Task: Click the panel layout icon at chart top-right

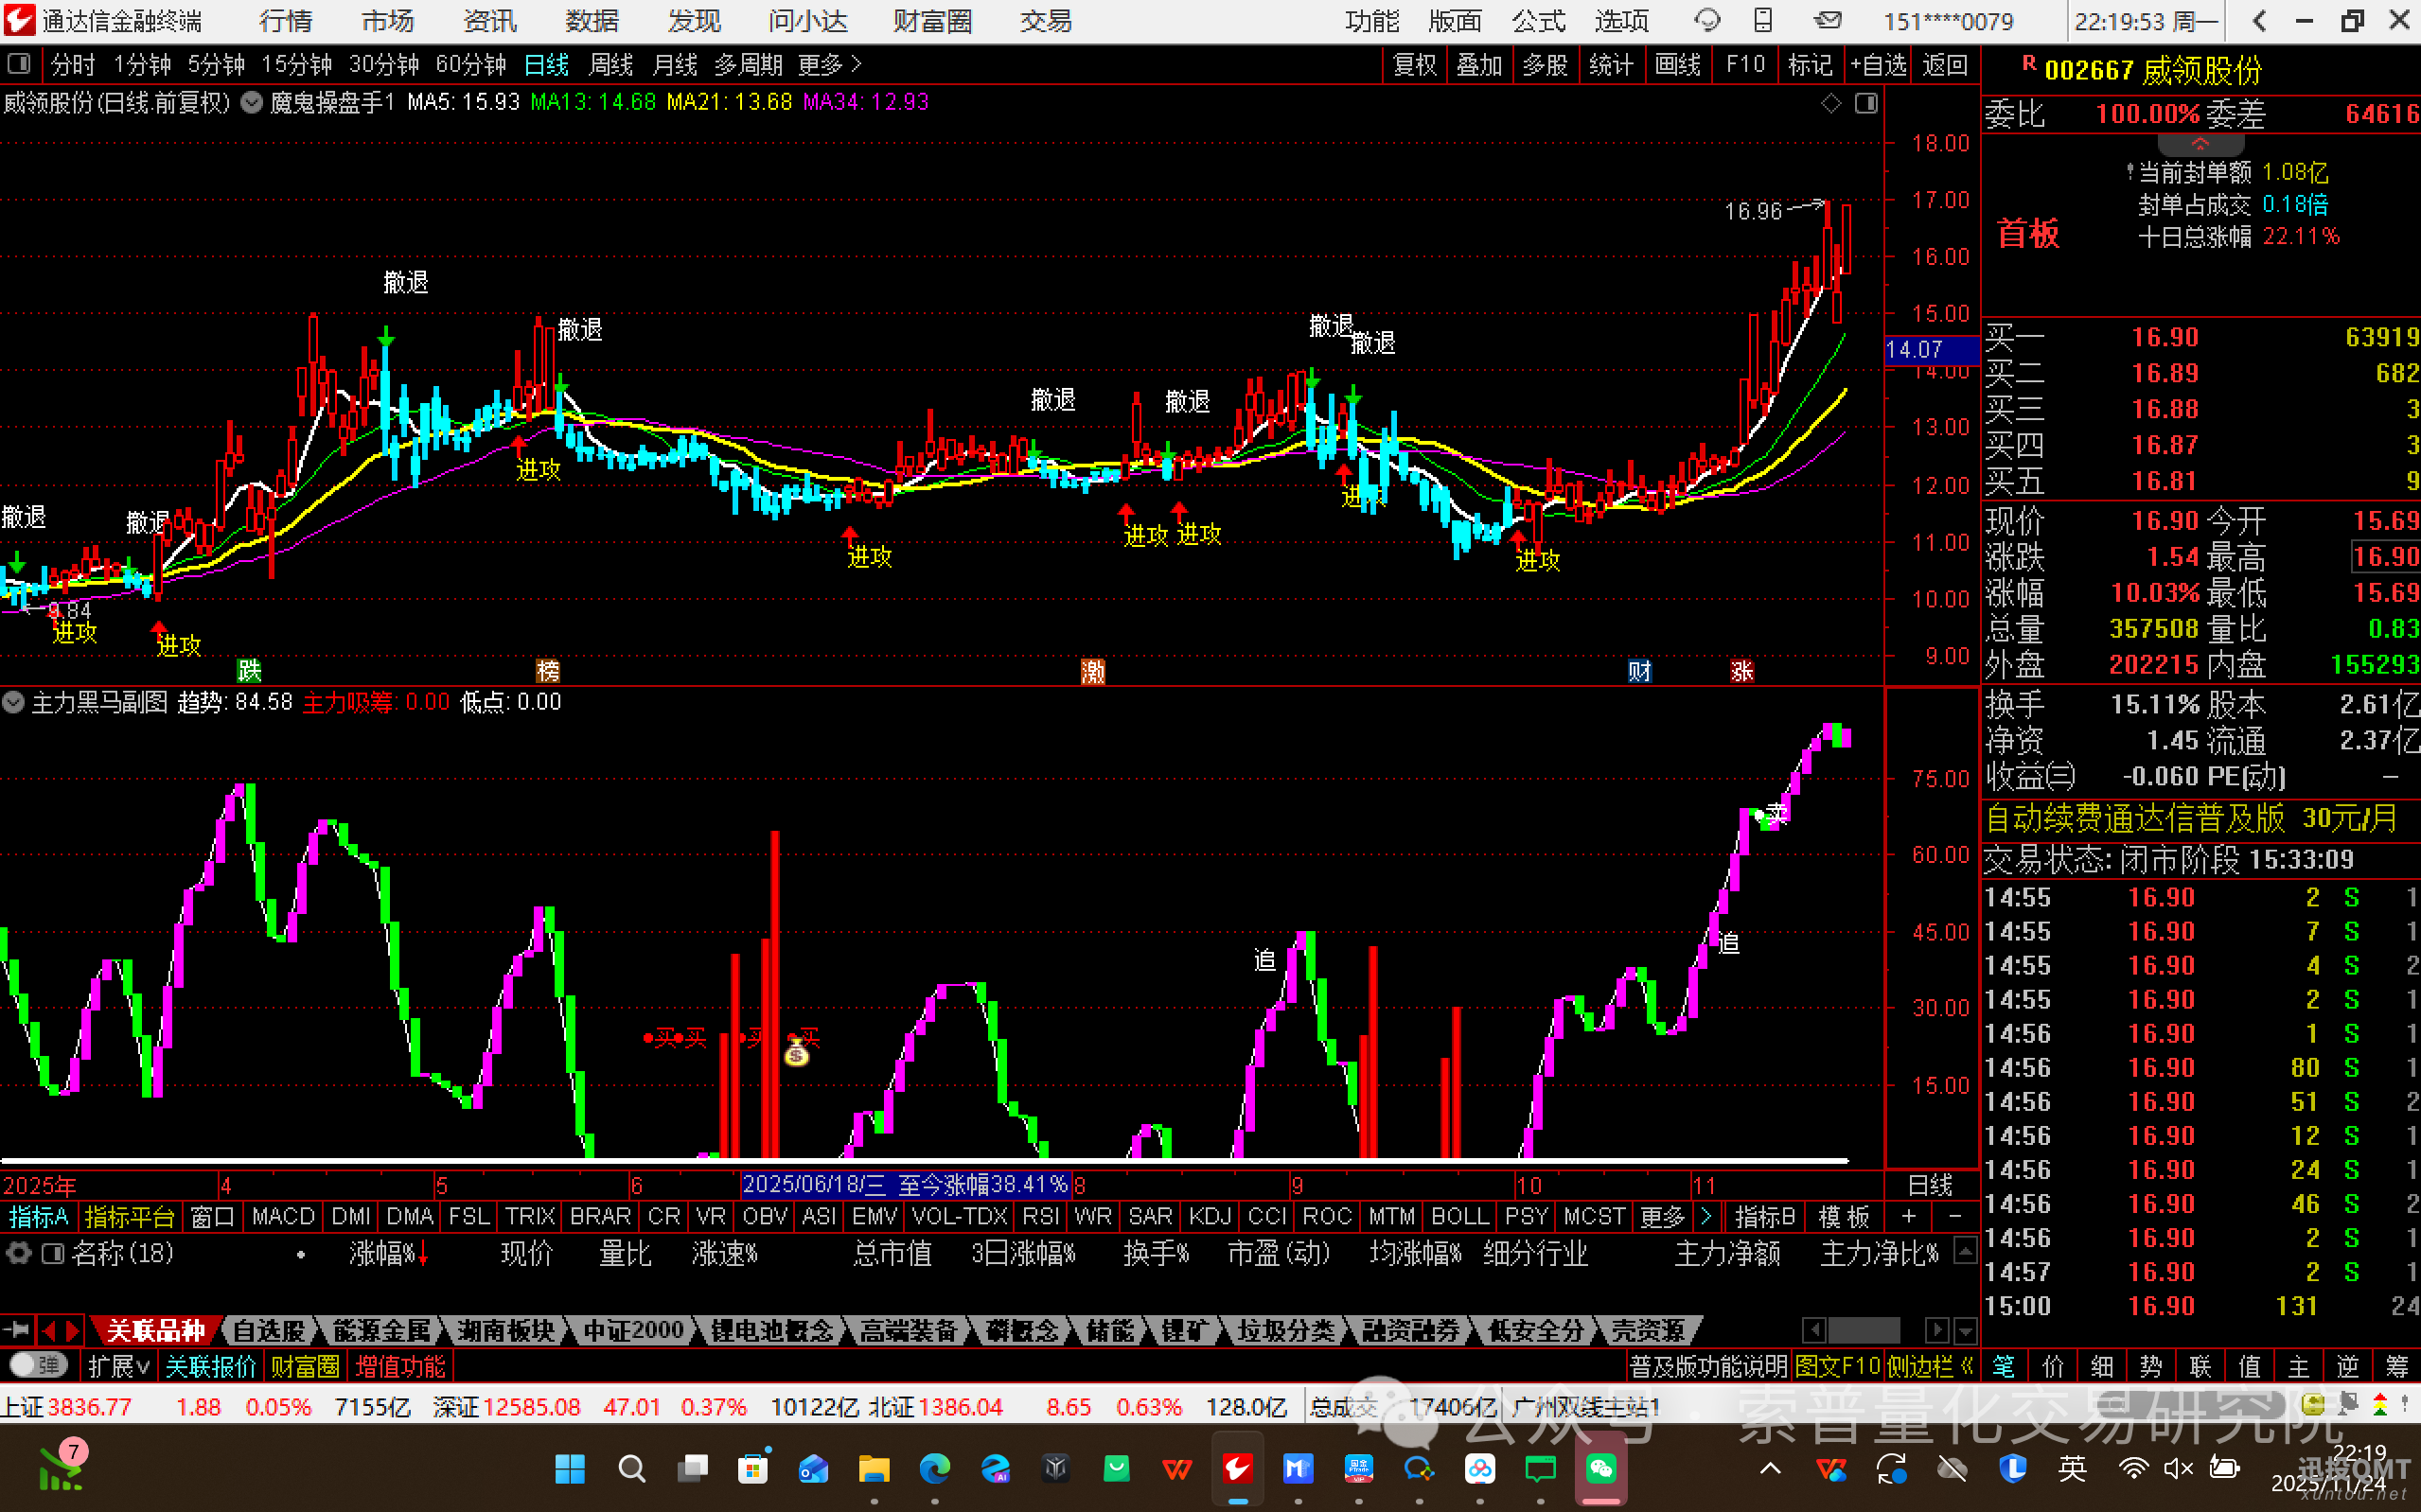Action: point(1866,103)
